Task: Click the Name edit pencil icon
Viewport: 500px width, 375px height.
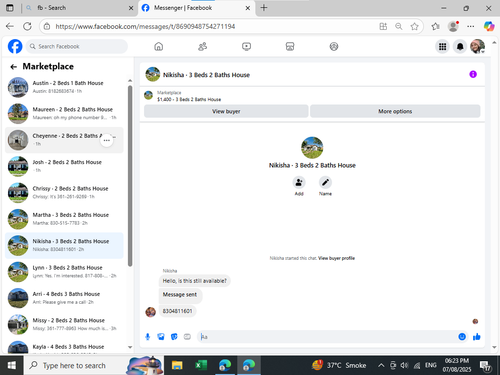Action: [325, 182]
